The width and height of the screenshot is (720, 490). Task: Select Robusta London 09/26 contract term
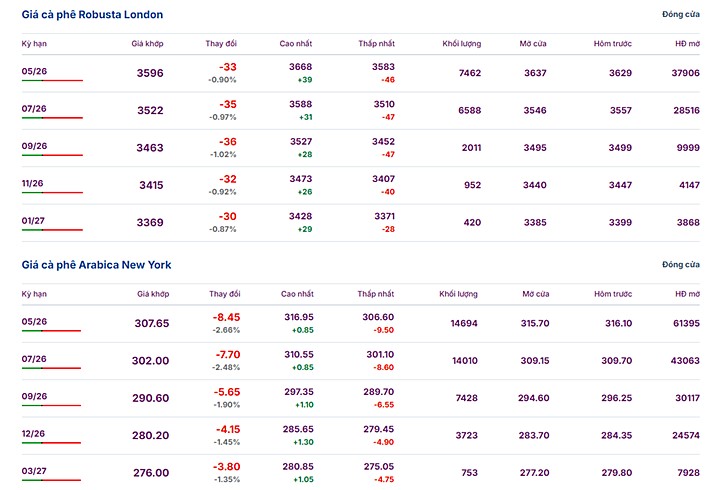(34, 146)
